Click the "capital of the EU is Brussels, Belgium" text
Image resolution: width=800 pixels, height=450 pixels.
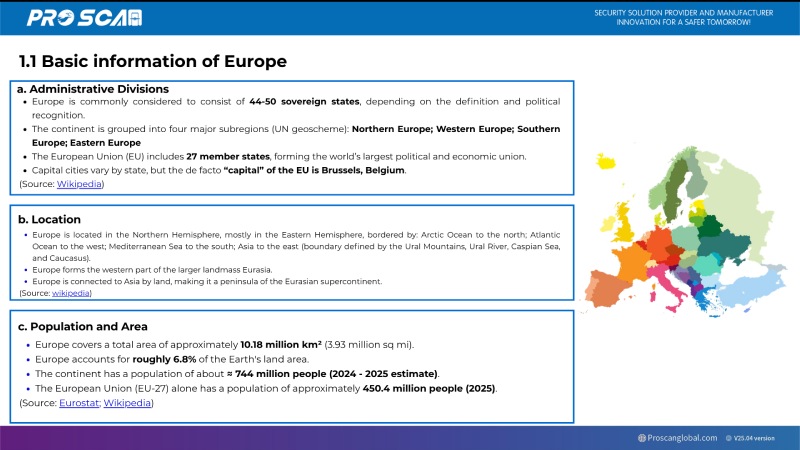point(314,170)
